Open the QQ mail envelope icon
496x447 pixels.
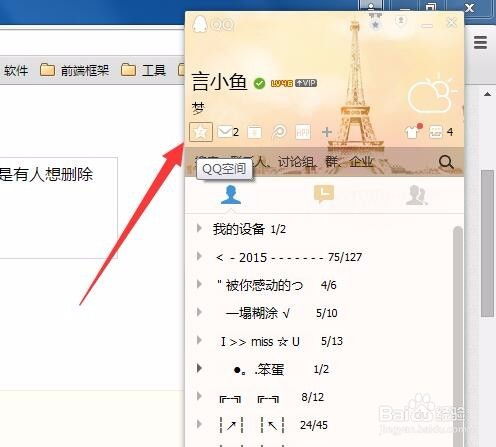tap(225, 132)
